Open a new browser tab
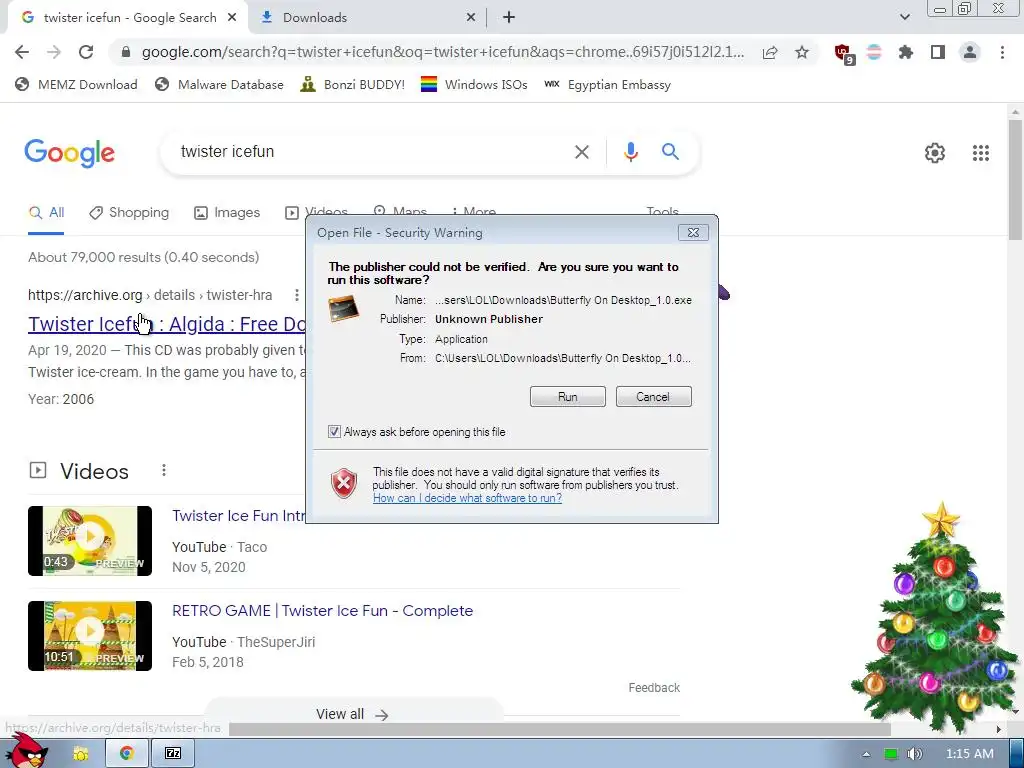This screenshot has width=1024, height=768. (x=509, y=18)
